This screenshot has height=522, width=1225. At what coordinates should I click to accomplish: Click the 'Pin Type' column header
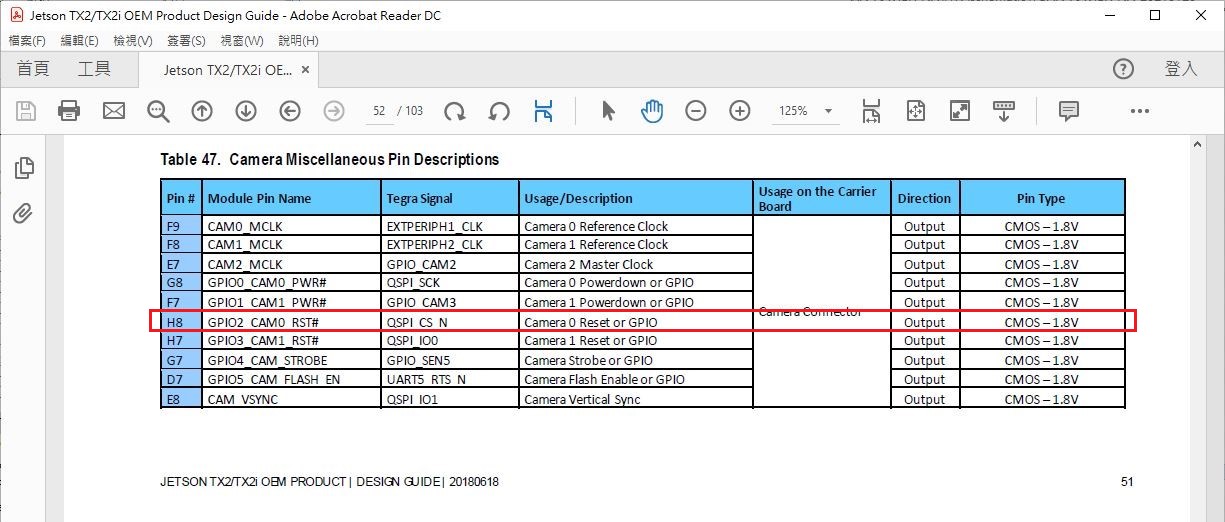pos(1041,198)
